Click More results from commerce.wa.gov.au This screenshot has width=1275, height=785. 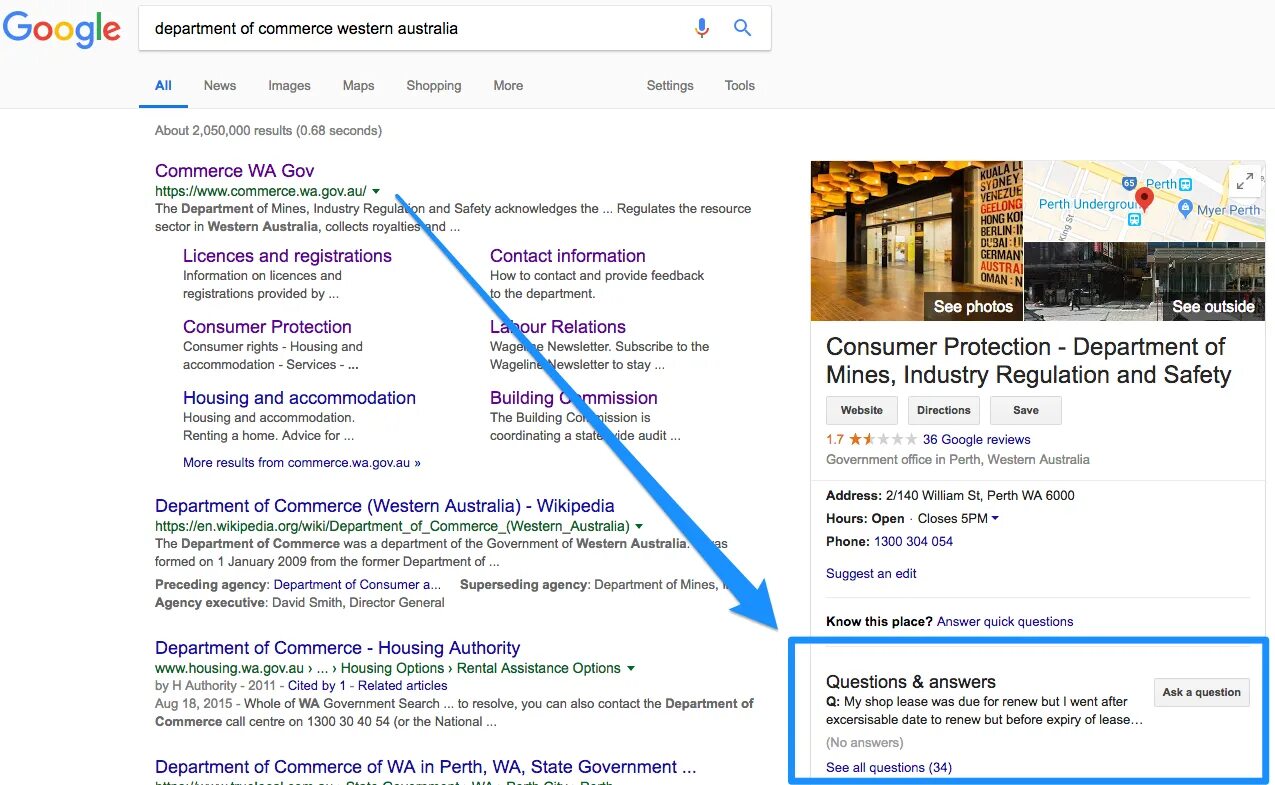click(302, 463)
